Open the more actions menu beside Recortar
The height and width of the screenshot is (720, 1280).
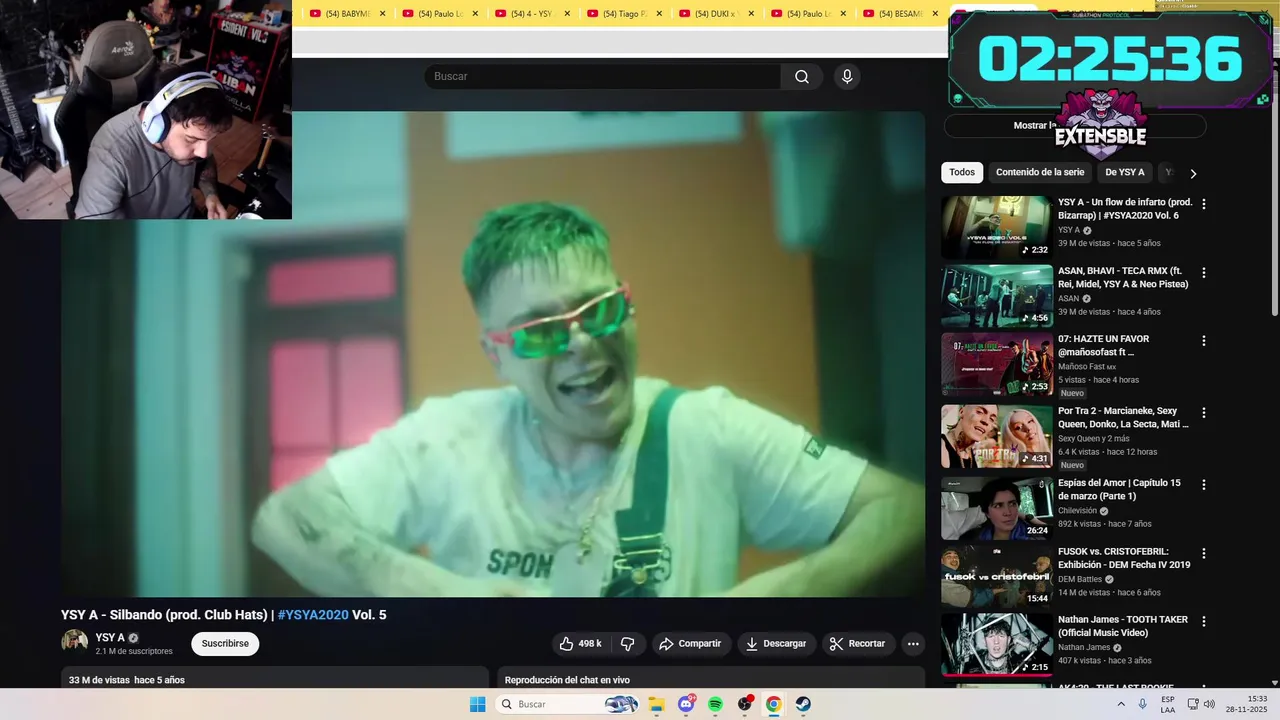913,644
